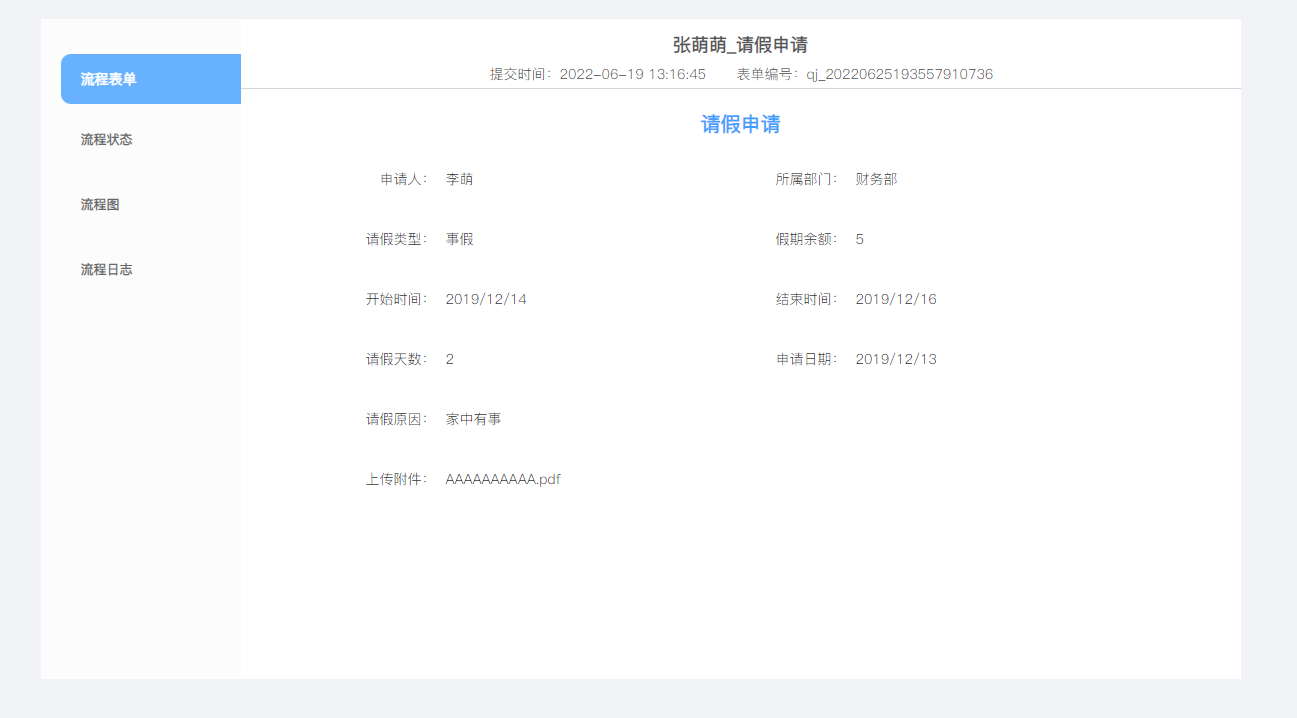The width and height of the screenshot is (1297, 718).
Task: Click the 请假申请 form heading
Action: (x=740, y=124)
